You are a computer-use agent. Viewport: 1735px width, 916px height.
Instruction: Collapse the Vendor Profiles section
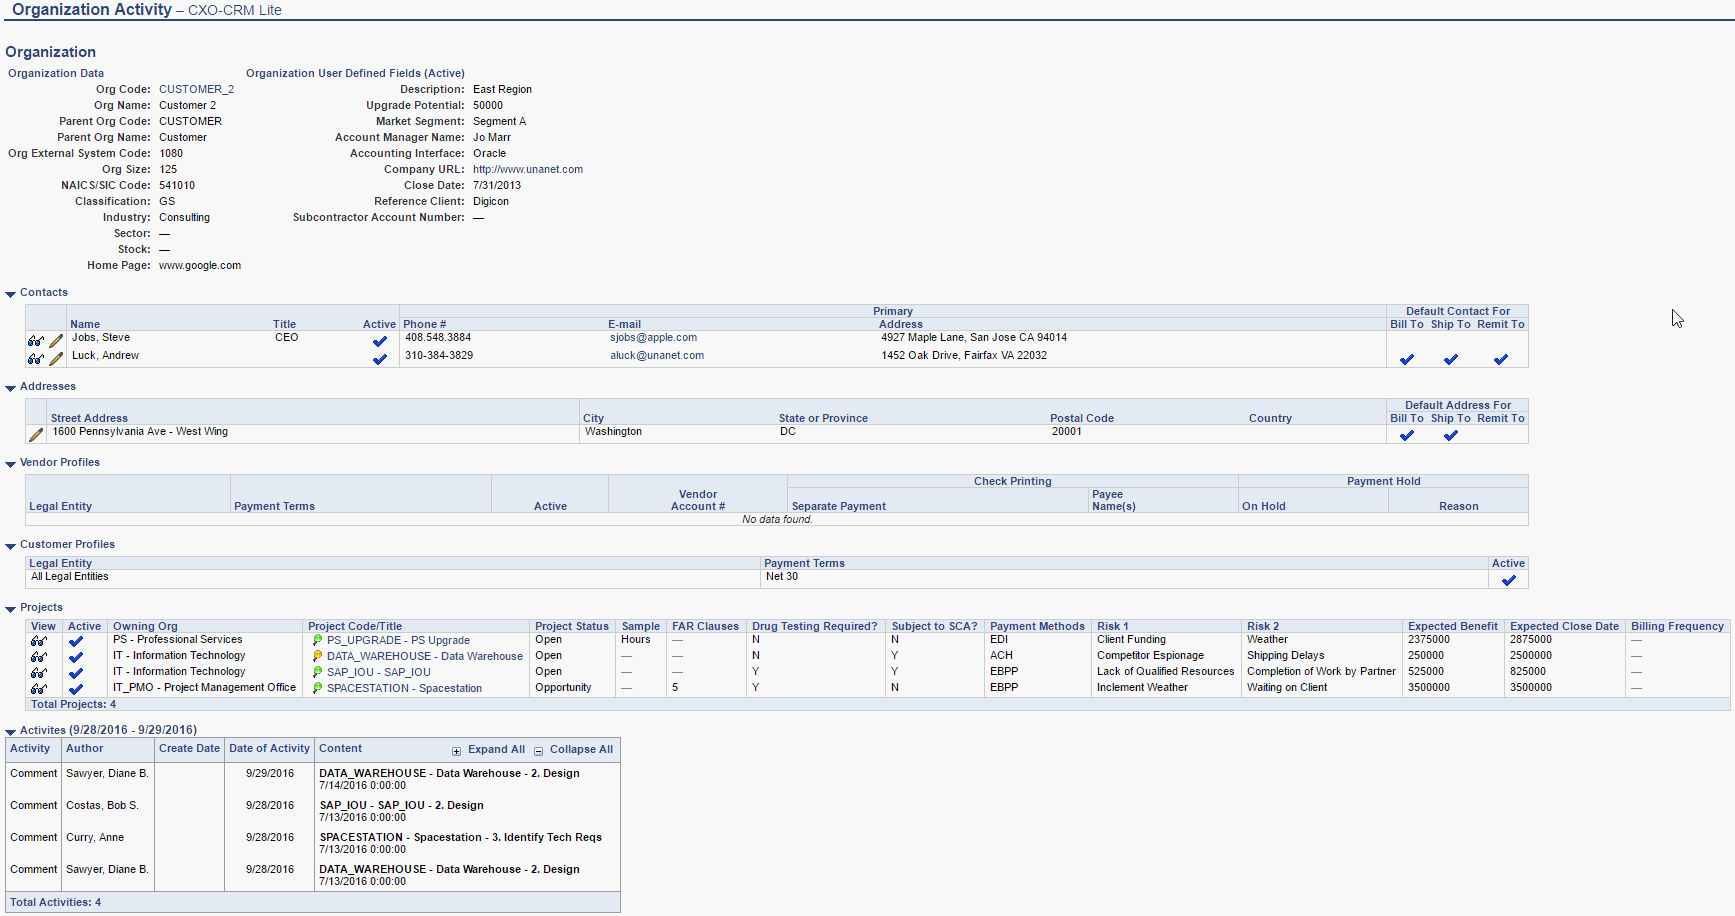10,462
